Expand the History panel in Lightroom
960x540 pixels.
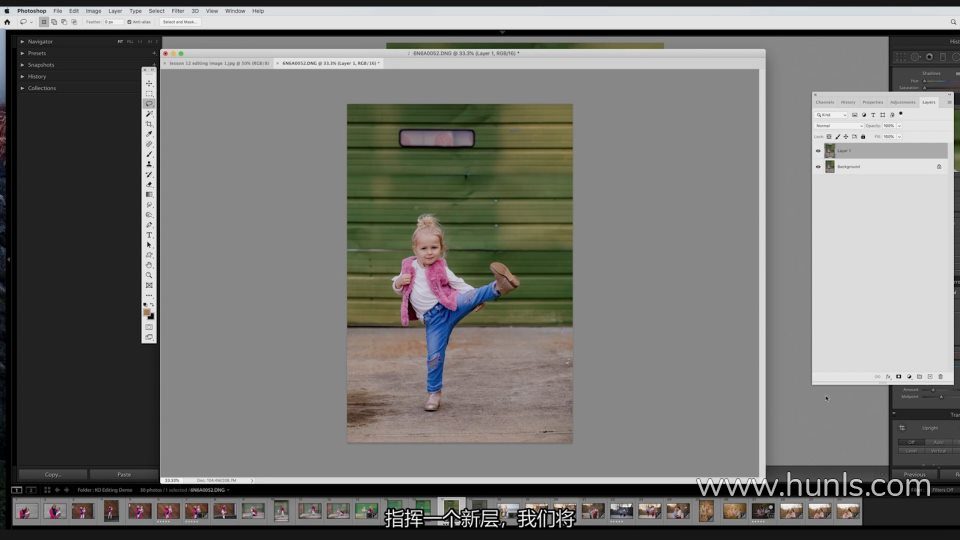point(23,77)
